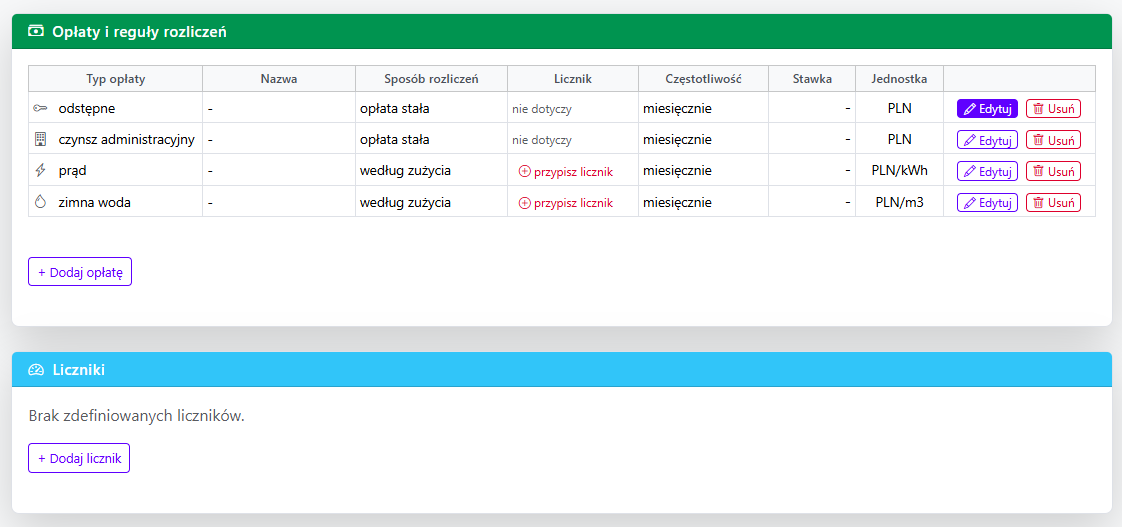
Task: Click the lightning bolt icon beside prąd
Action: [39, 171]
